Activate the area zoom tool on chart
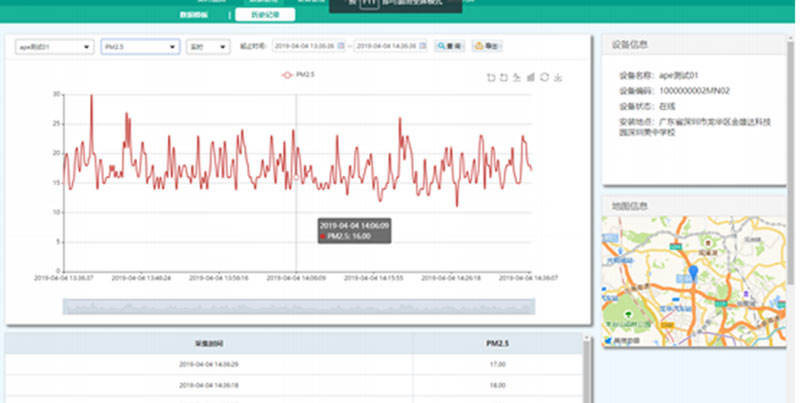Image resolution: width=800 pixels, height=403 pixels. tap(490, 77)
